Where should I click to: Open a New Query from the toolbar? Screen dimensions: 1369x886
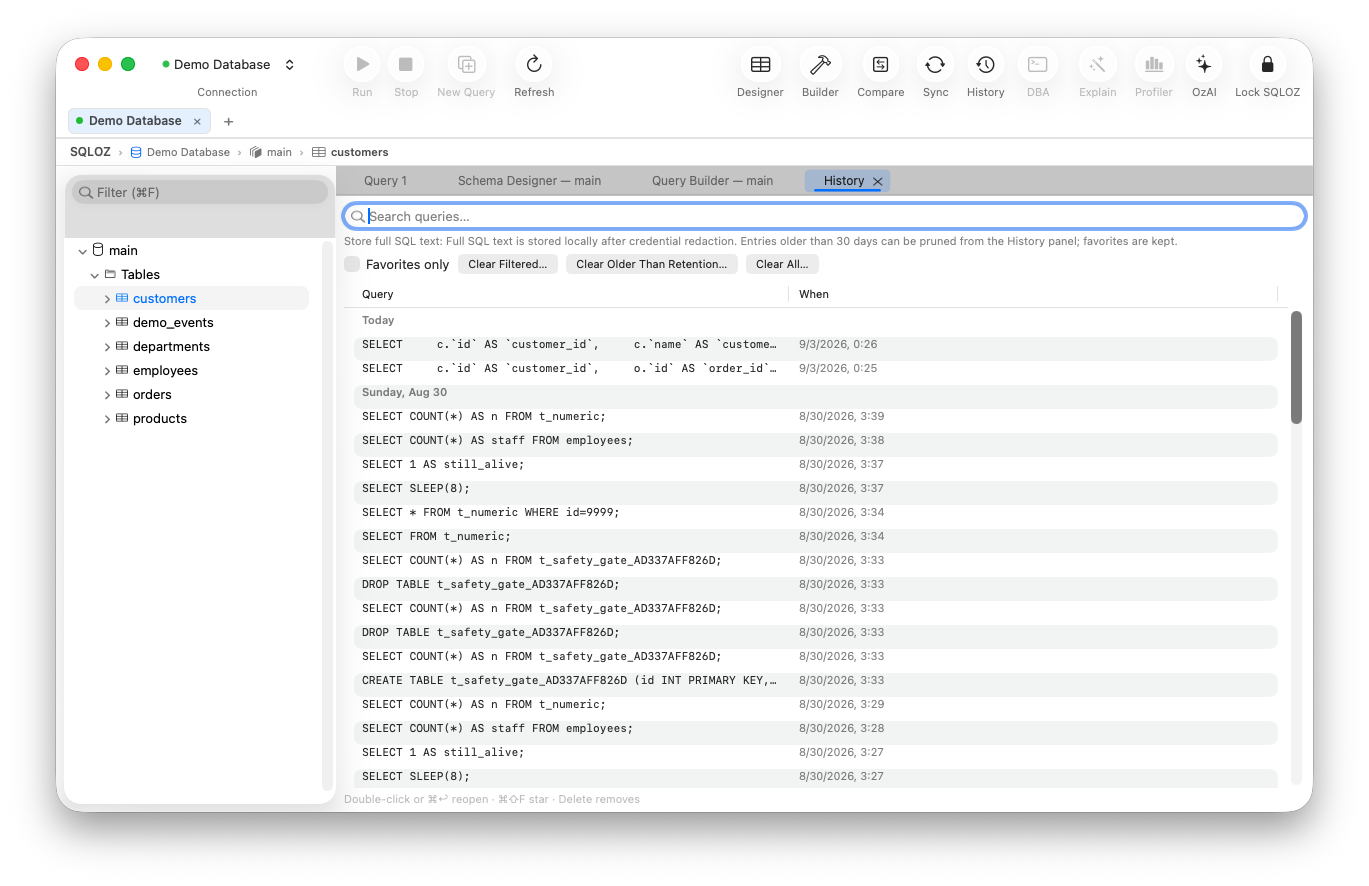pos(466,65)
